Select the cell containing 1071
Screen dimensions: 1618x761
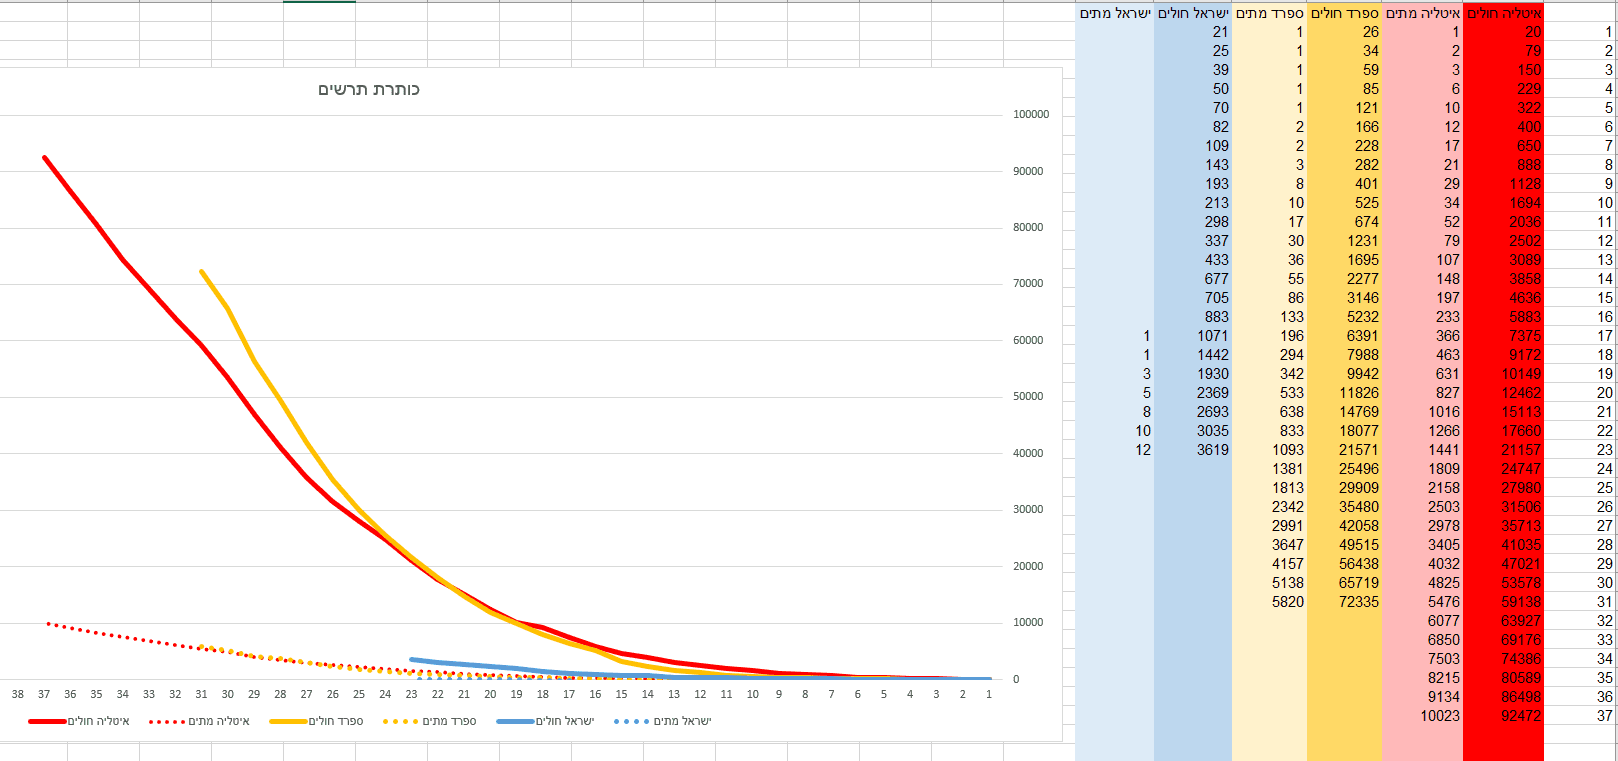[1193, 336]
